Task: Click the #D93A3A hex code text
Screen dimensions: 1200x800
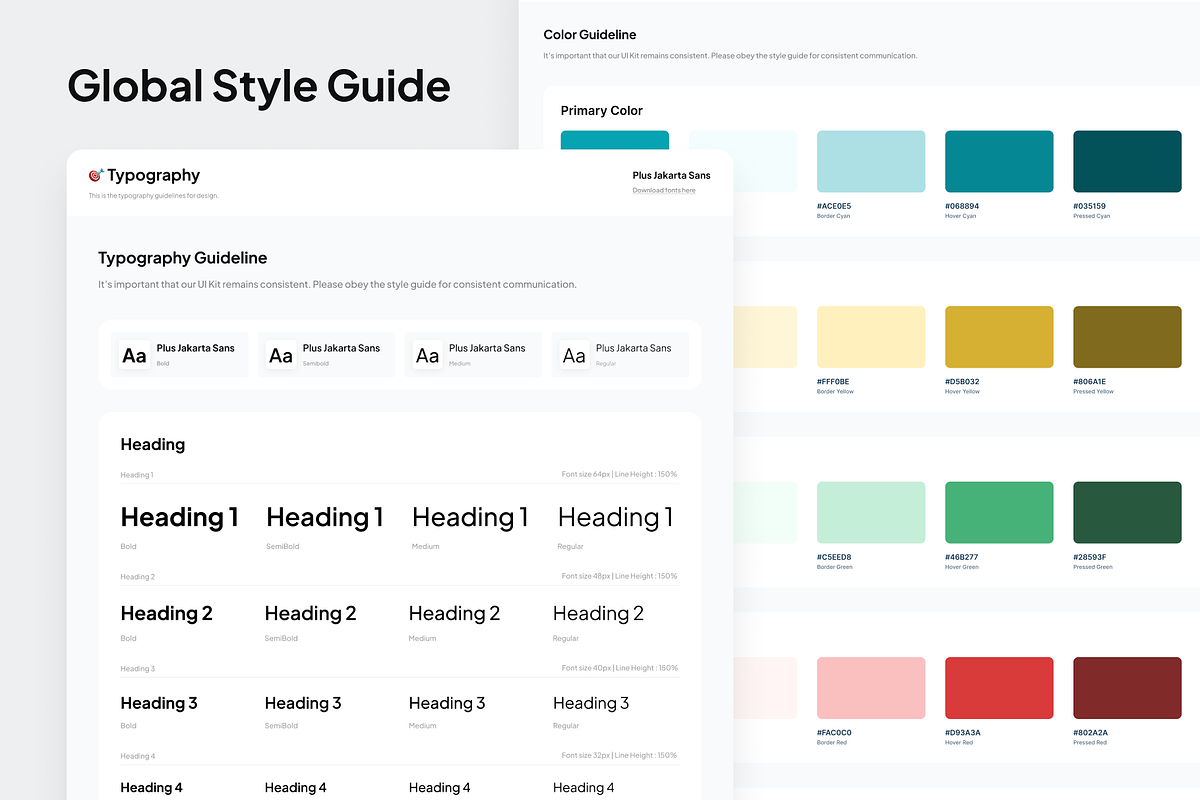Action: (x=963, y=732)
